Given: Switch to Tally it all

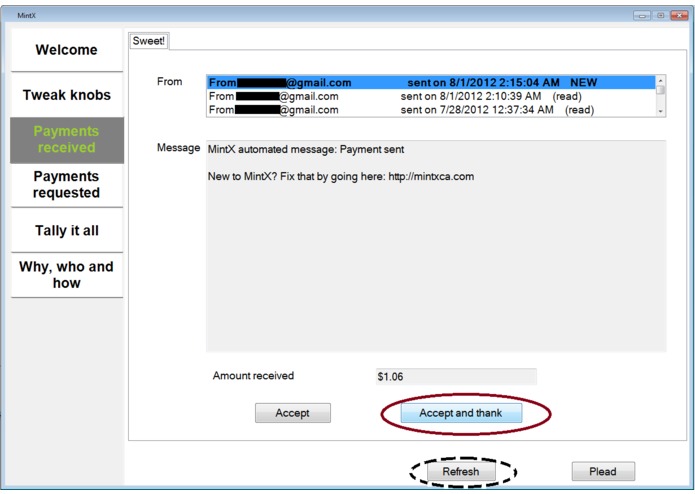Looking at the screenshot, I should [66, 230].
